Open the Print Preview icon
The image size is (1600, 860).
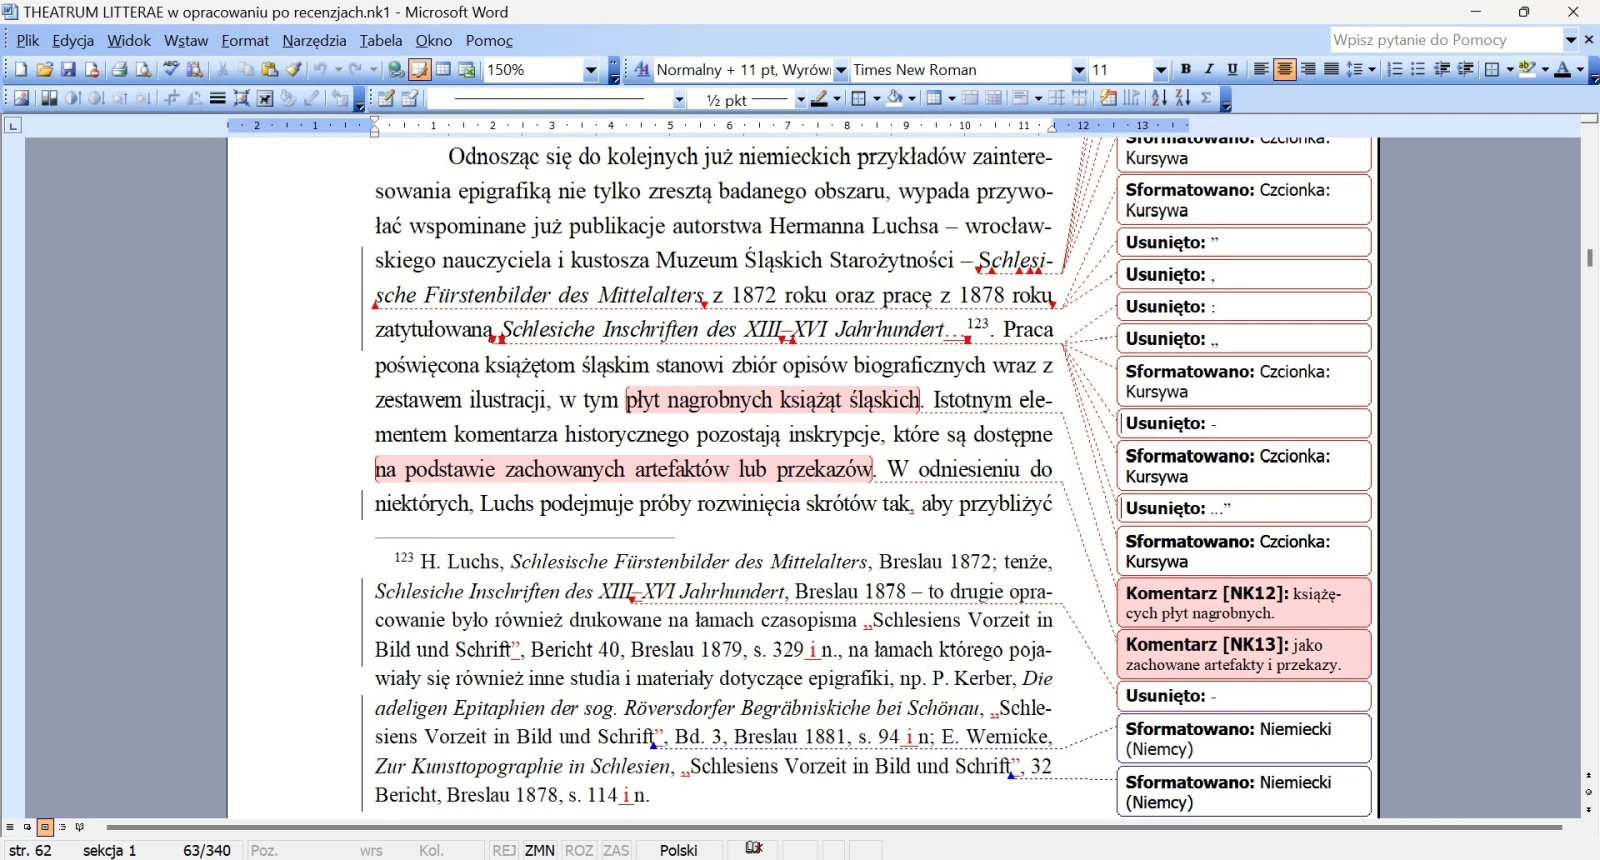point(143,70)
